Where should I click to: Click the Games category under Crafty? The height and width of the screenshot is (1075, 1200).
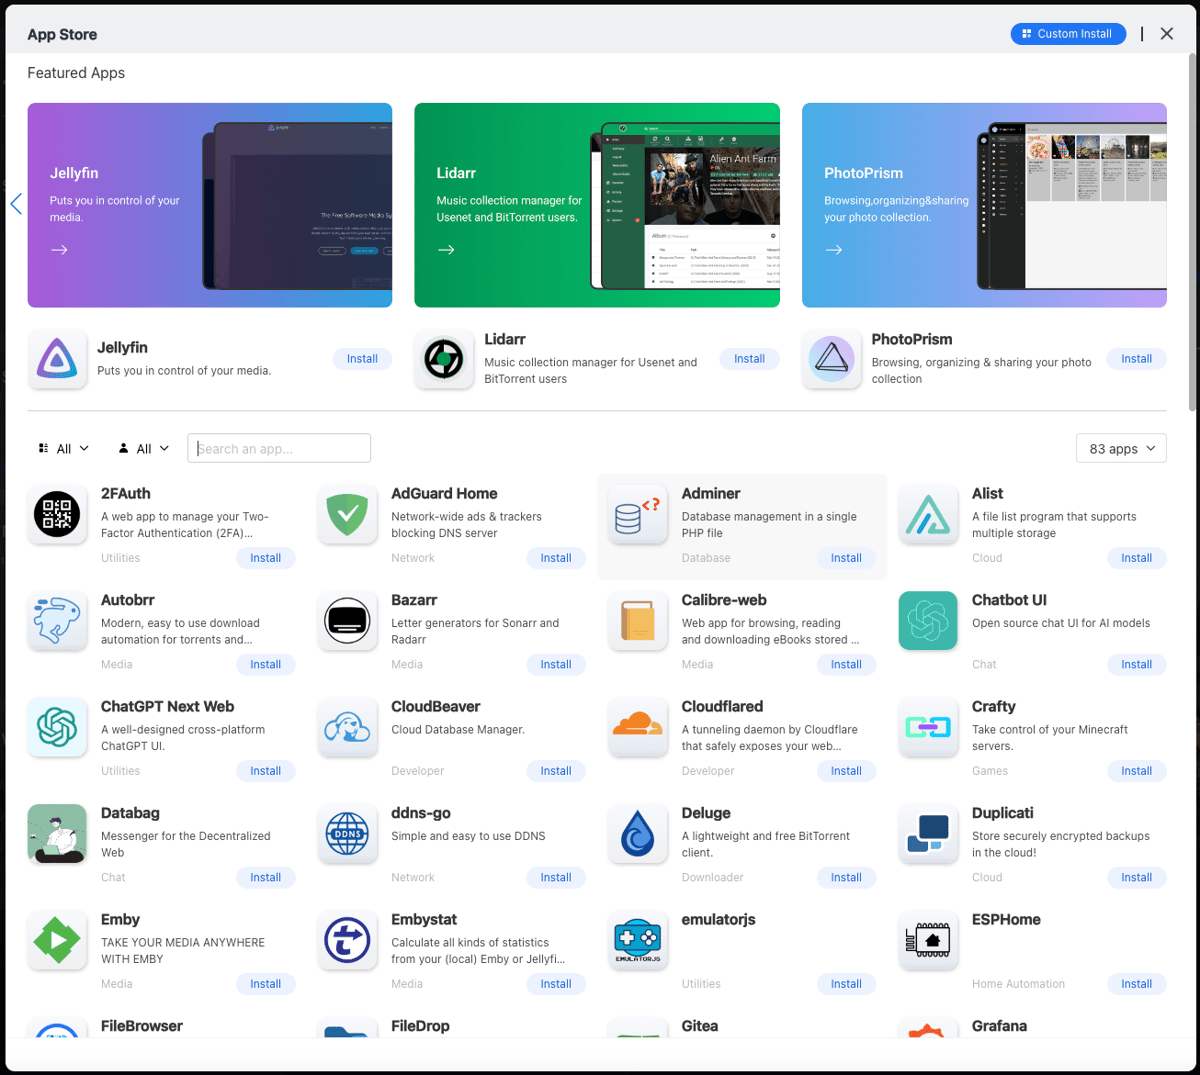point(989,771)
